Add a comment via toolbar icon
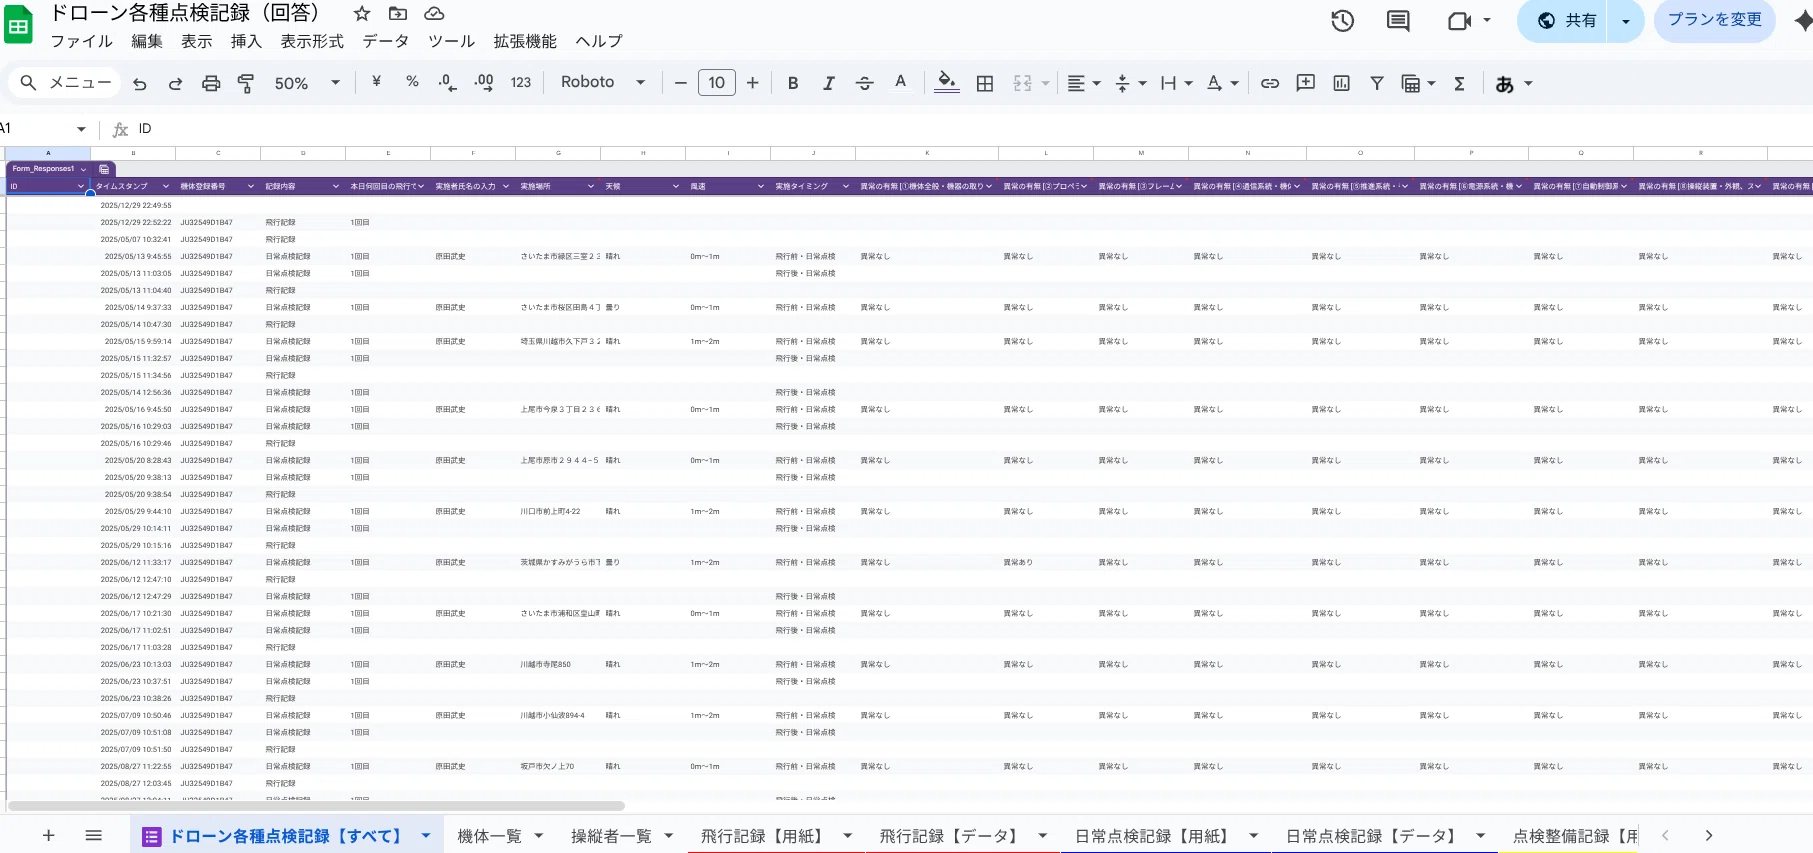This screenshot has height=853, width=1813. pos(1305,83)
